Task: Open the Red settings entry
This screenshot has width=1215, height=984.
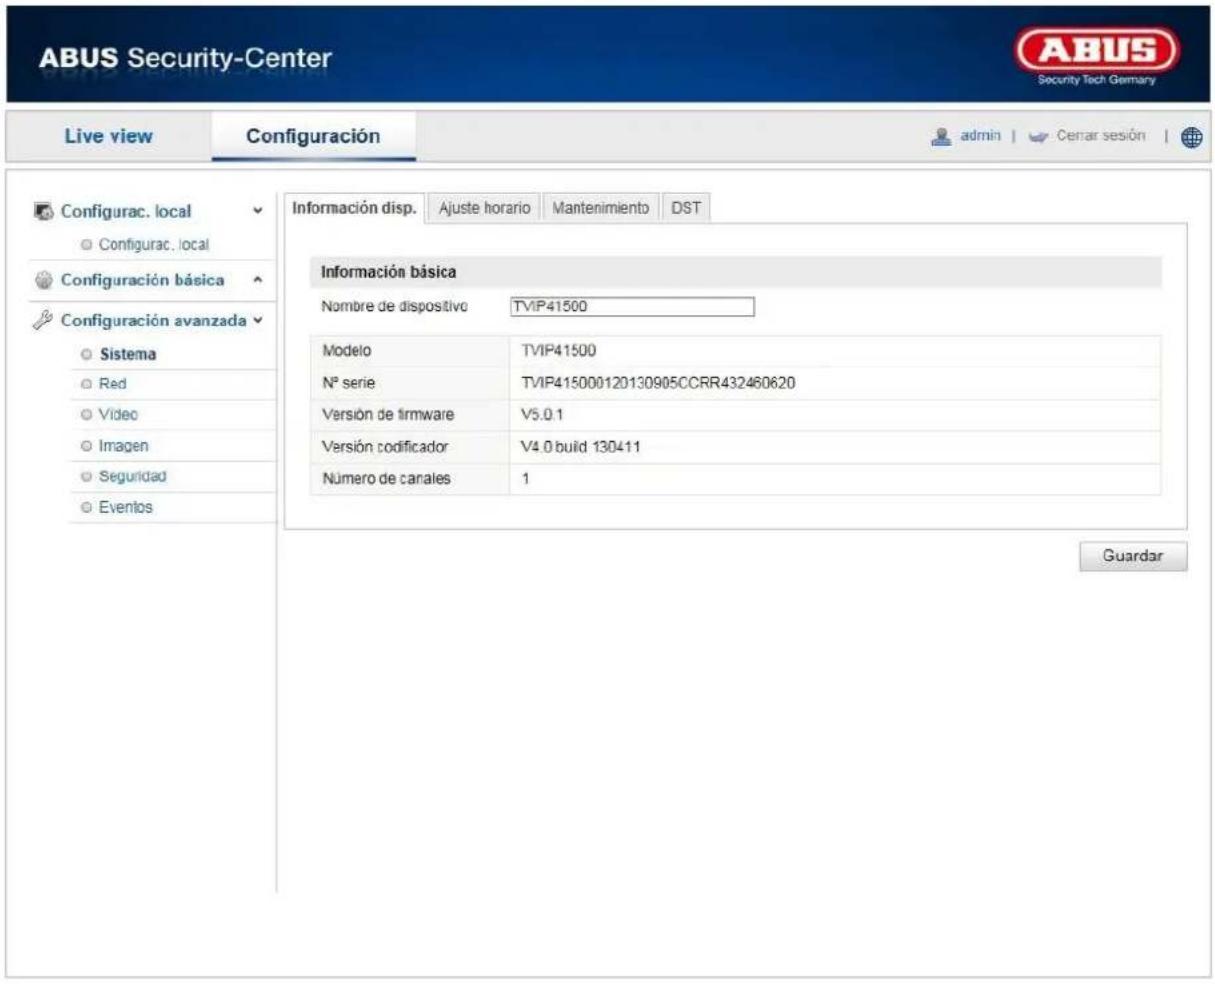Action: pos(113,385)
